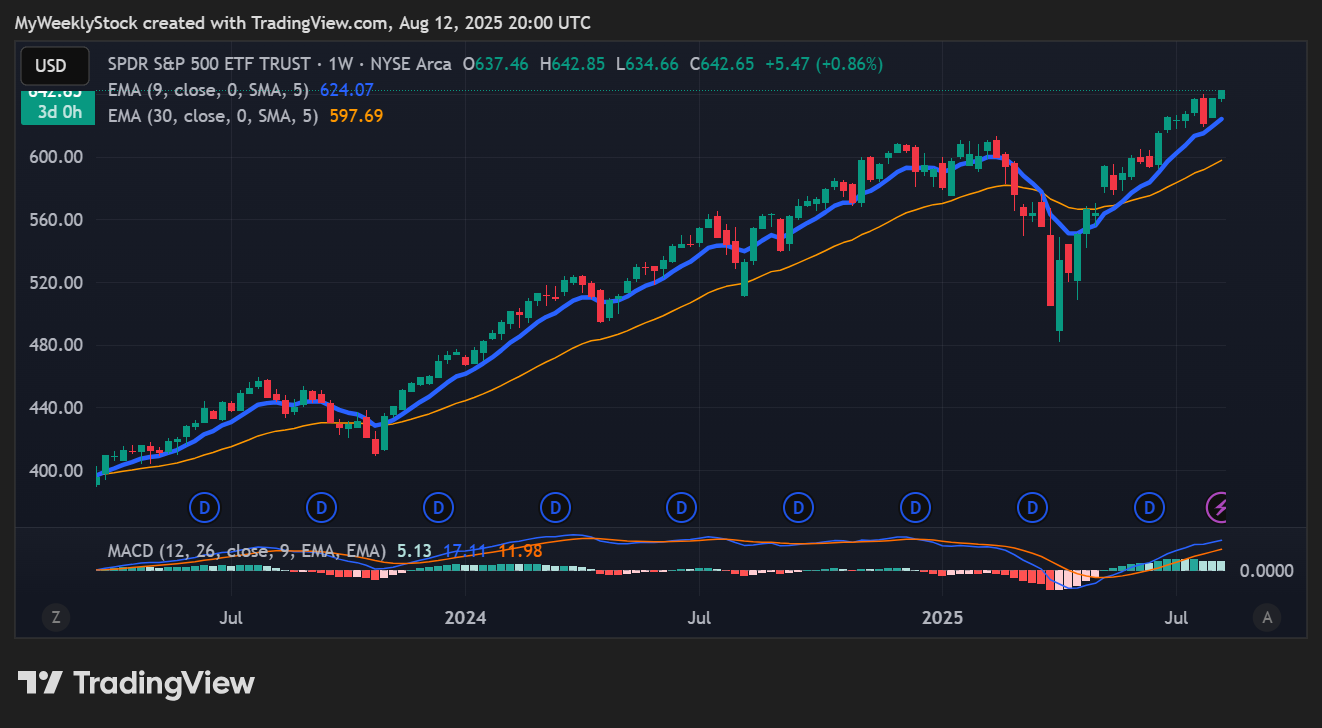
Task: Click the 400.00 price axis label
Action: [x=55, y=471]
